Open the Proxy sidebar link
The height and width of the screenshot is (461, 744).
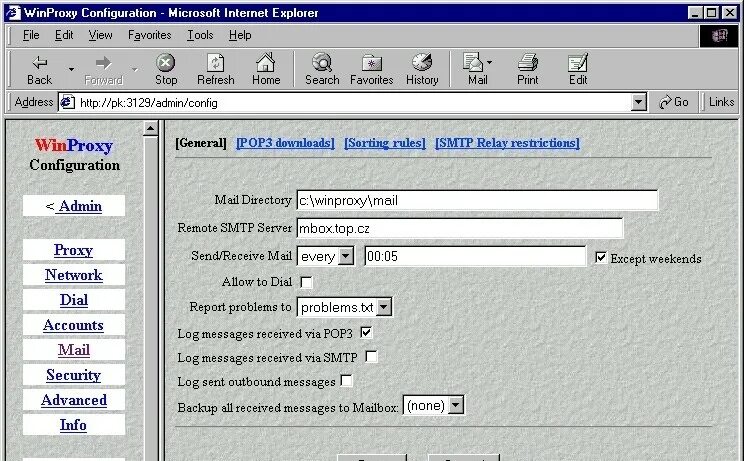coord(74,250)
